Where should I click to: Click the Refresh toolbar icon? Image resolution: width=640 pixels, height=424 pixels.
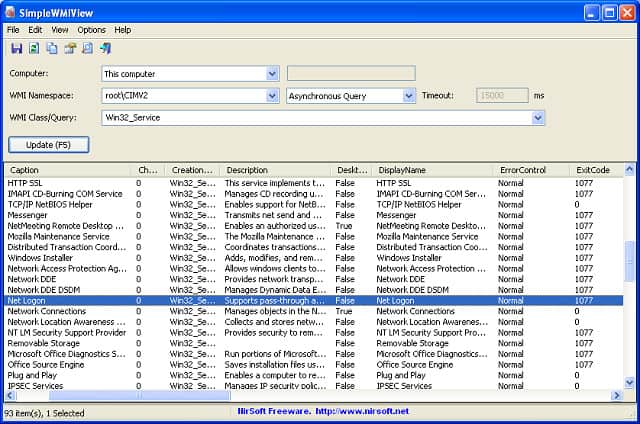(x=34, y=49)
